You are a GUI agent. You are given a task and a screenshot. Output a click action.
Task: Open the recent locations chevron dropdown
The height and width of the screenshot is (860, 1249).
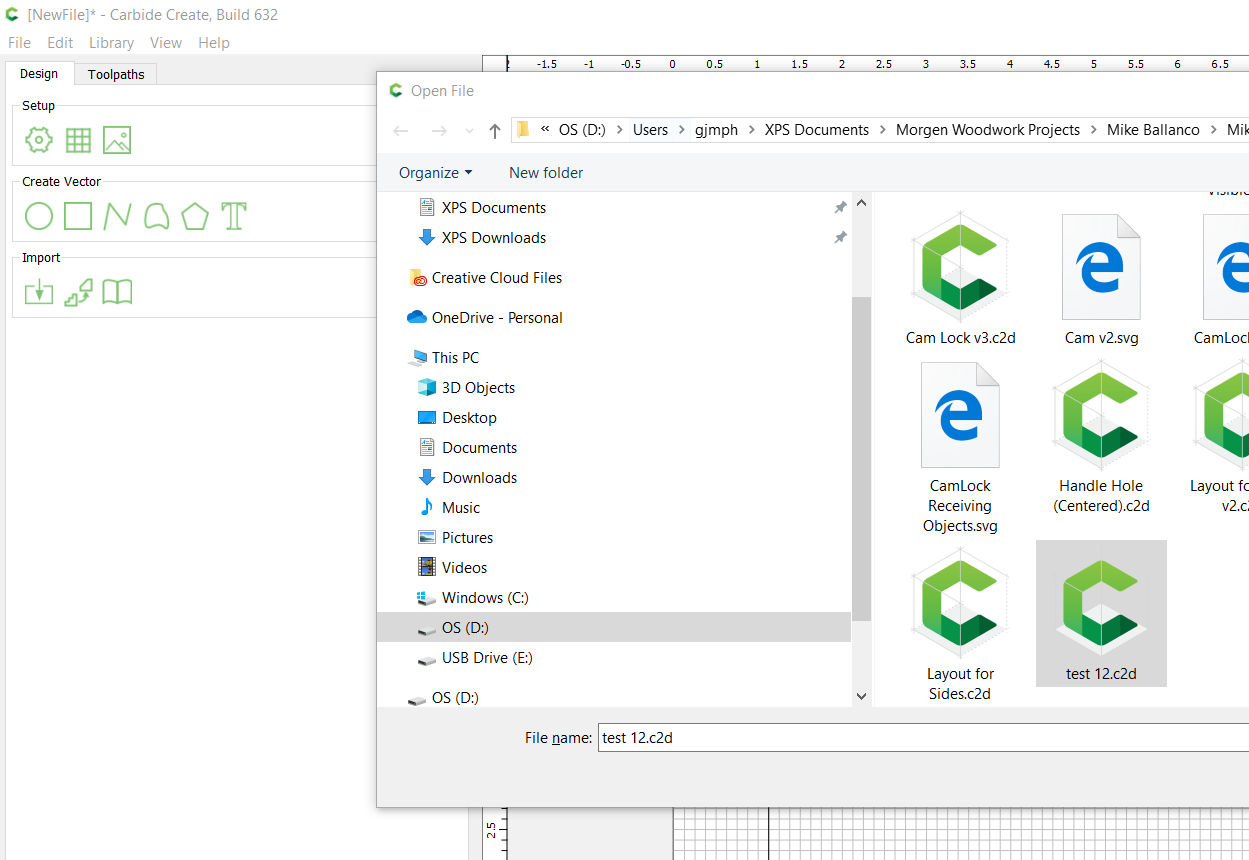[469, 131]
